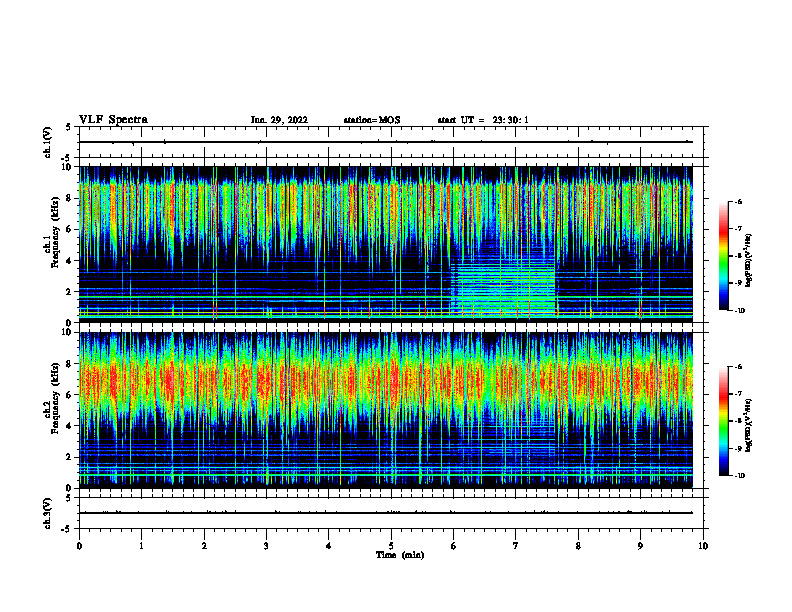Click the "5" tick on the time axis

[x=391, y=546]
